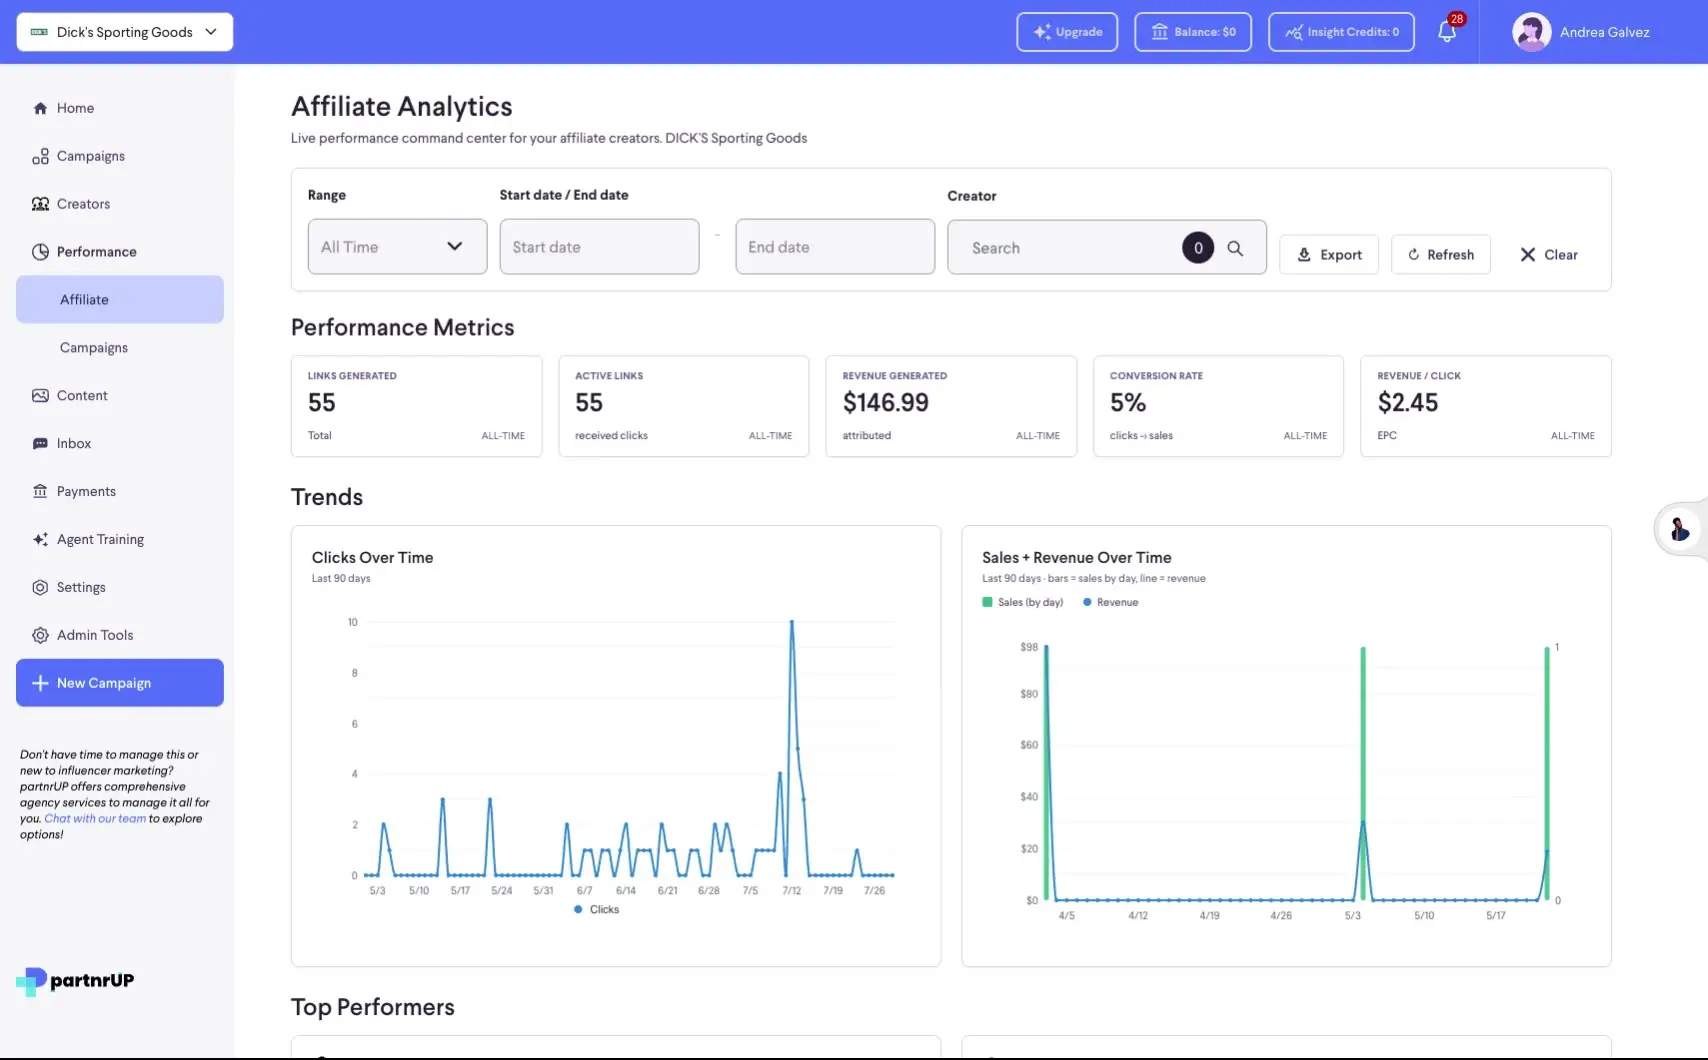Open the Dick's Sporting Goods account dropdown
Screen dimensions: 1708x1060
pyautogui.click(x=125, y=32)
